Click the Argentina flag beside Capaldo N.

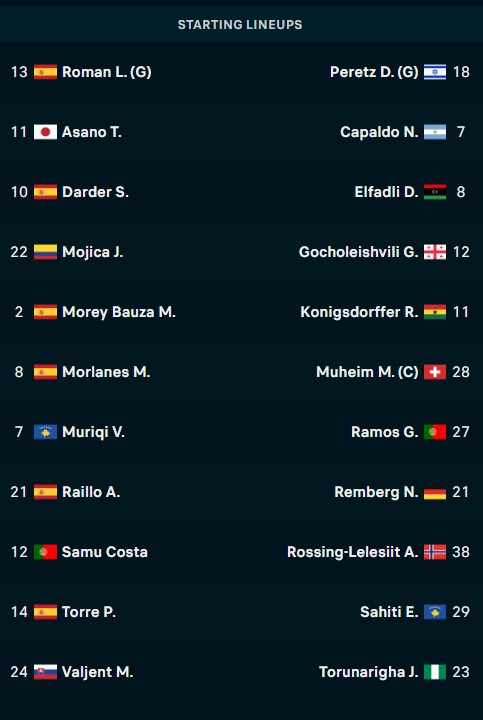click(435, 132)
